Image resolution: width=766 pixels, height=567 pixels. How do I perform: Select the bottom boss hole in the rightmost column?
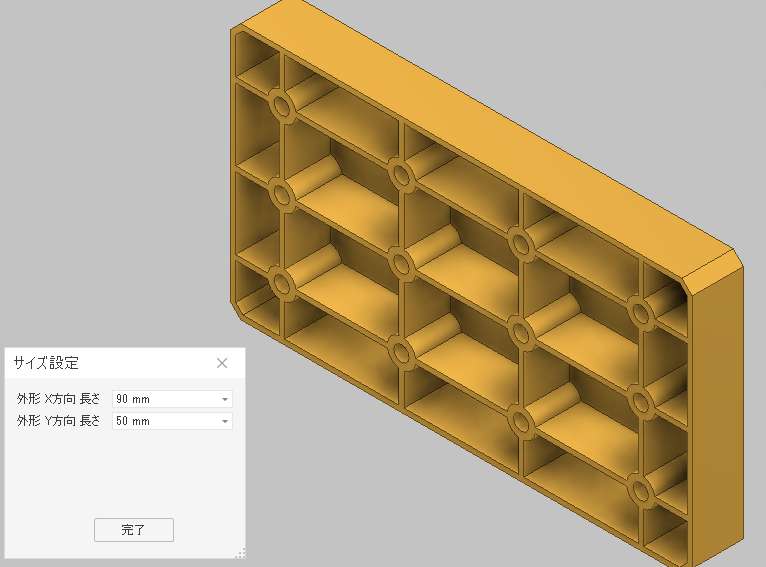click(640, 492)
